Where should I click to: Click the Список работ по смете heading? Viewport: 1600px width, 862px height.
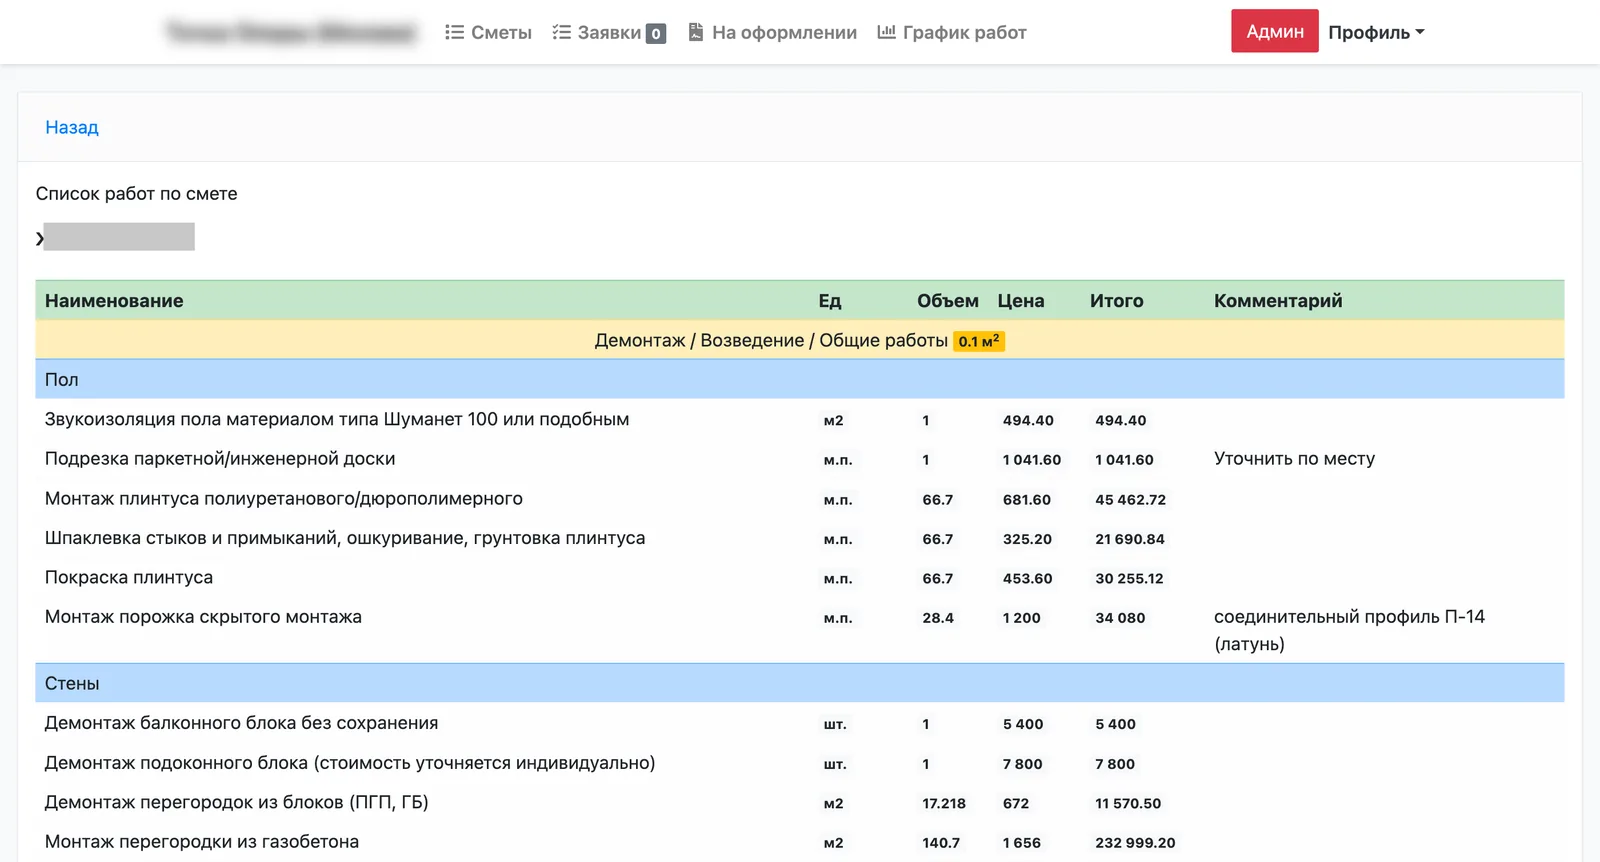pos(137,193)
